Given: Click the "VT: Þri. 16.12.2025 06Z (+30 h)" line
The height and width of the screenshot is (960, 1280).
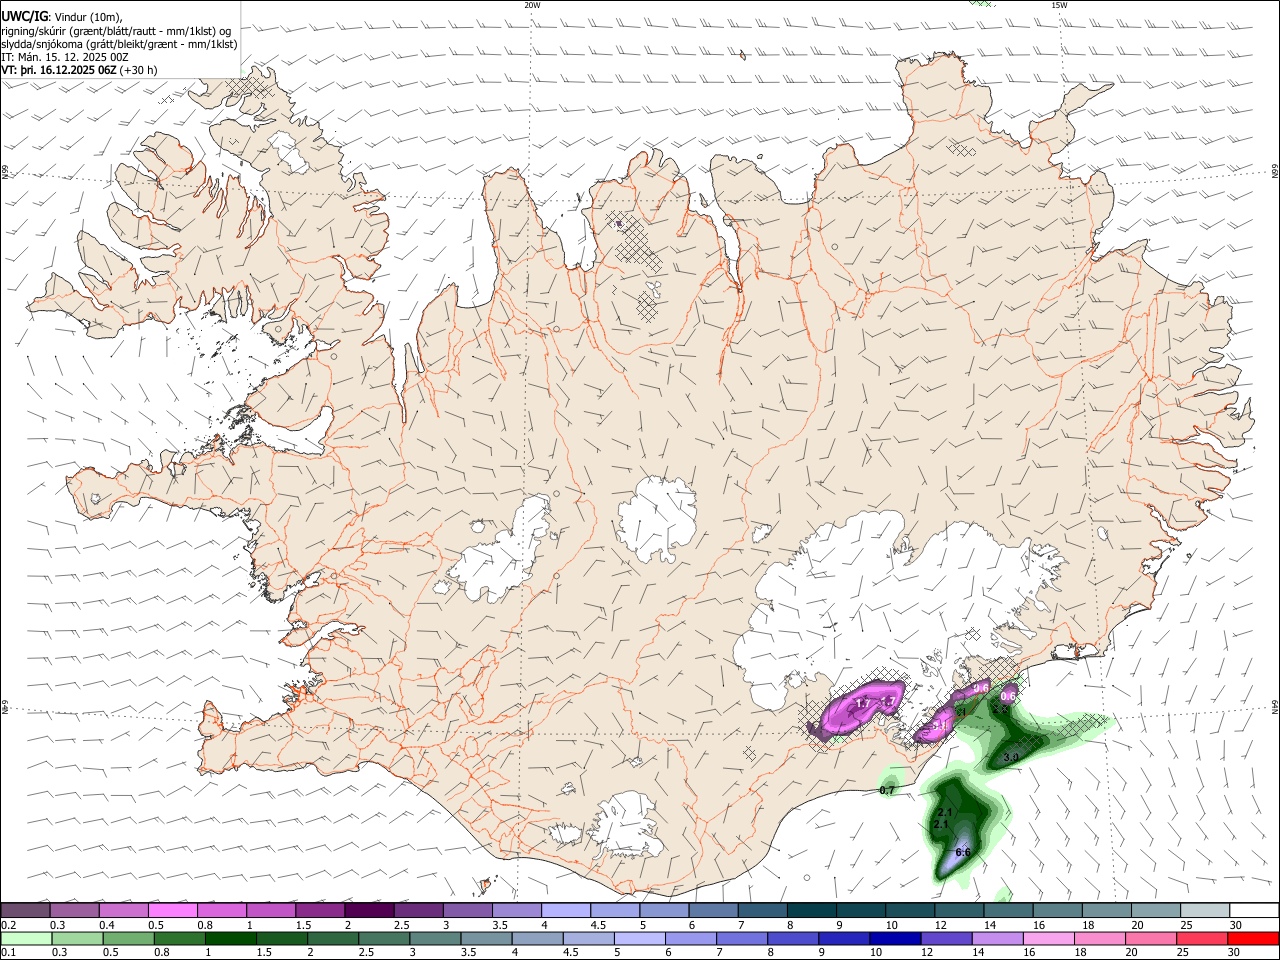Looking at the screenshot, I should [x=80, y=71].
